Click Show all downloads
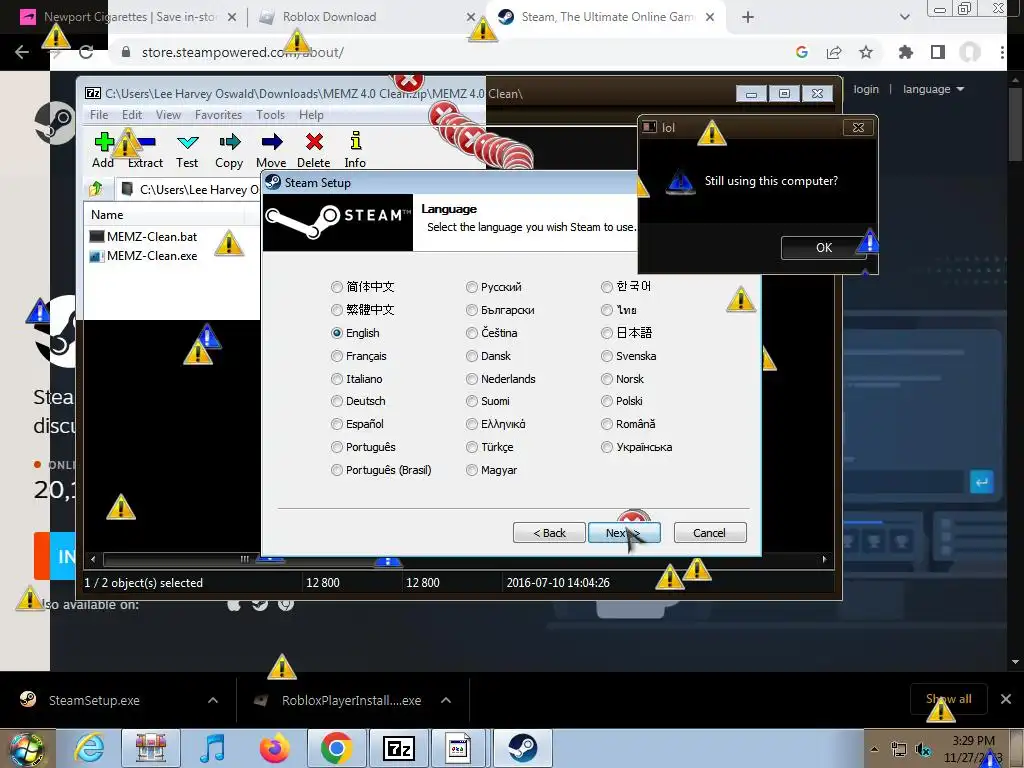The image size is (1024, 768). [949, 699]
